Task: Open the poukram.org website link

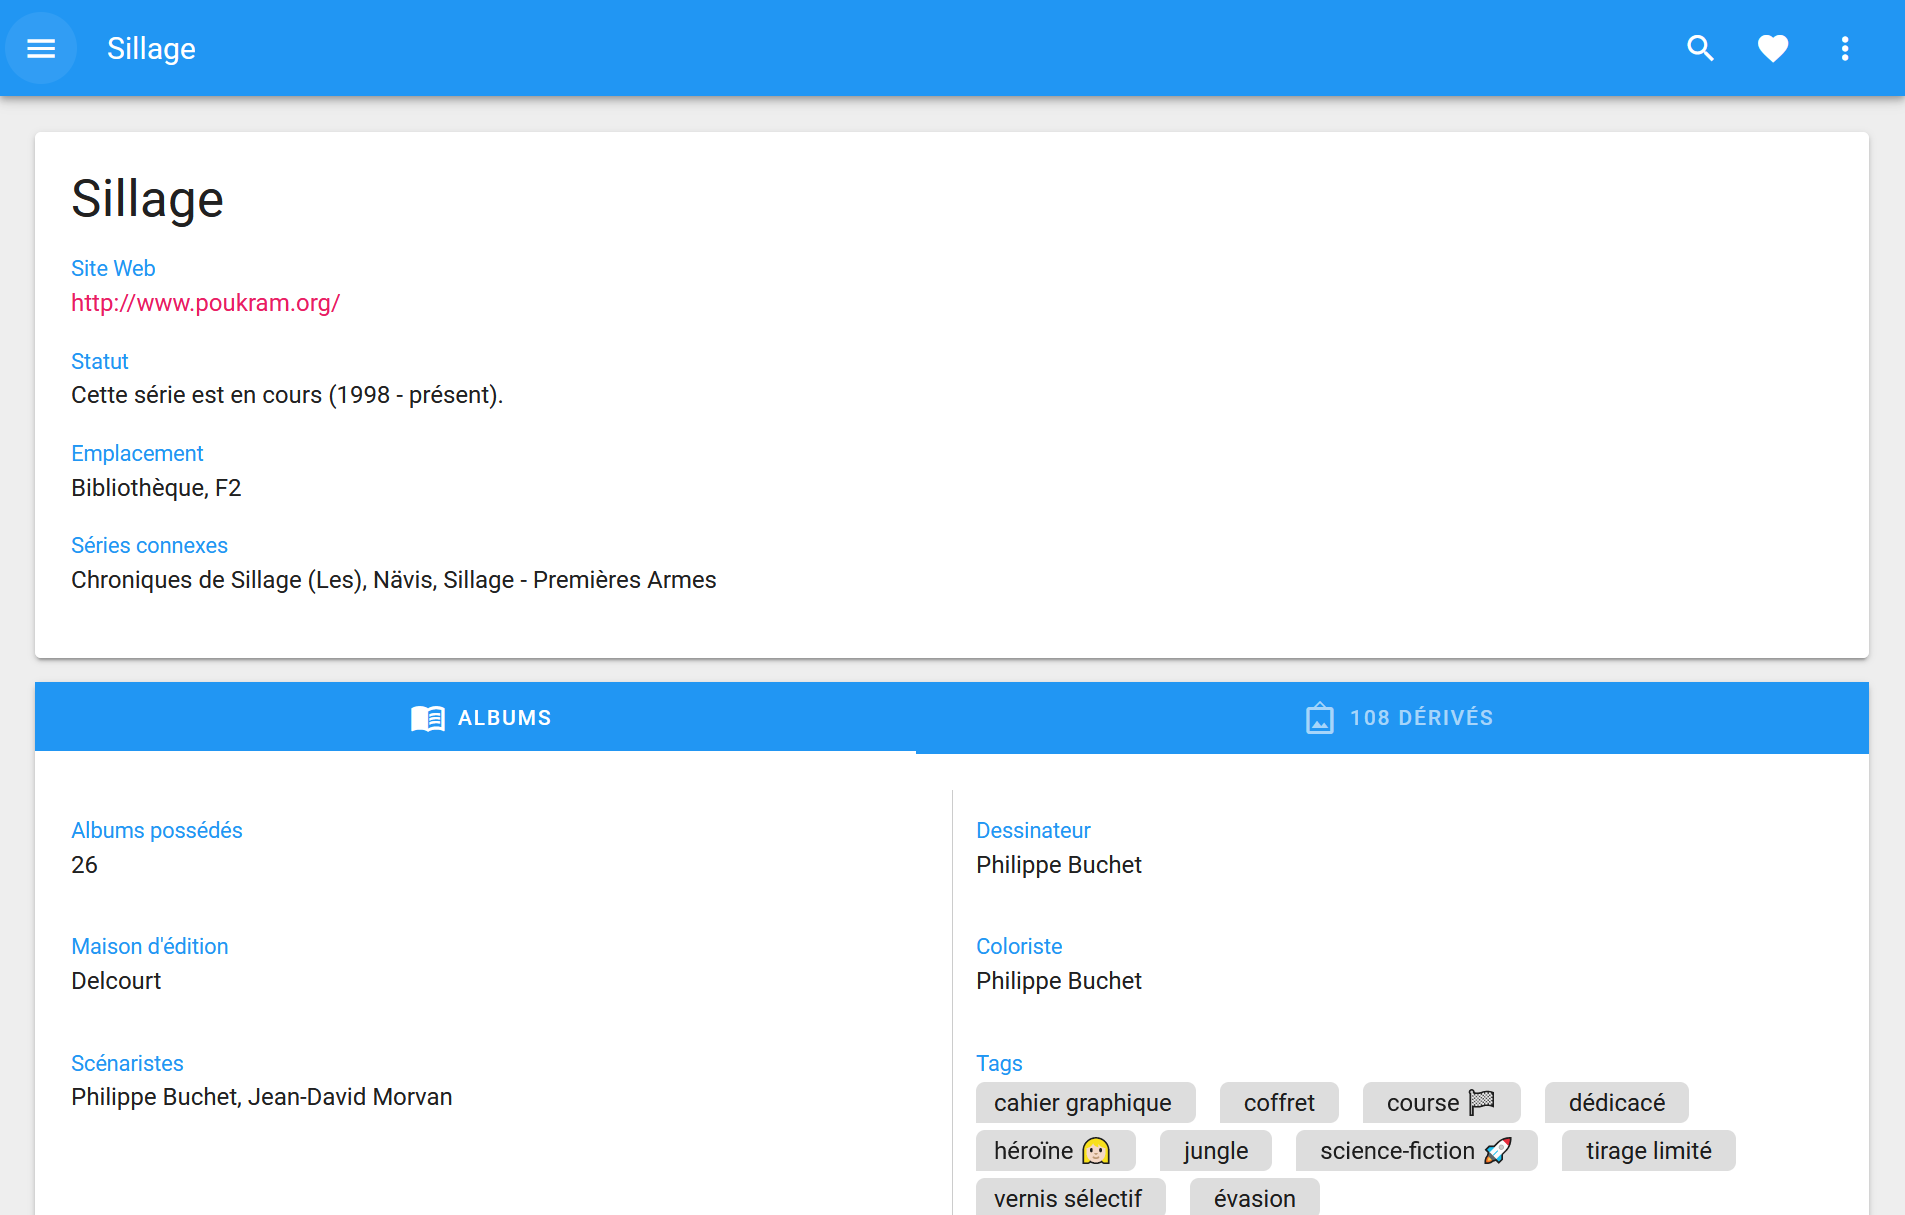Action: (205, 303)
